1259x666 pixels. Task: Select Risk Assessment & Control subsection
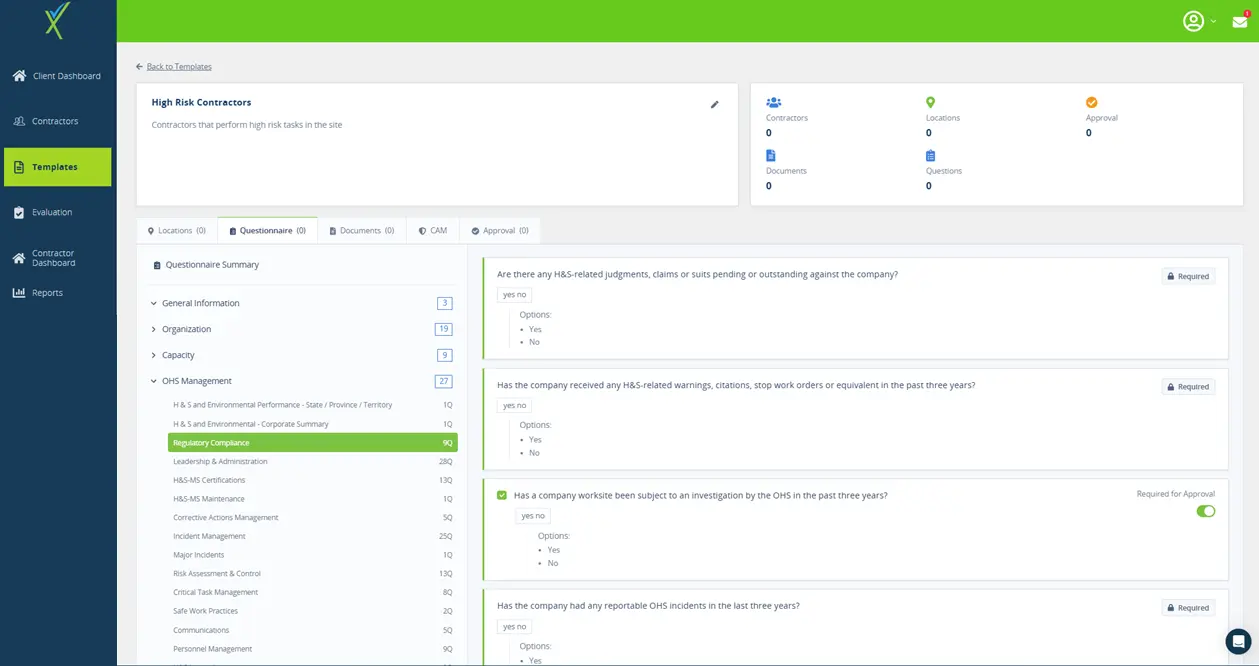pos(312,574)
